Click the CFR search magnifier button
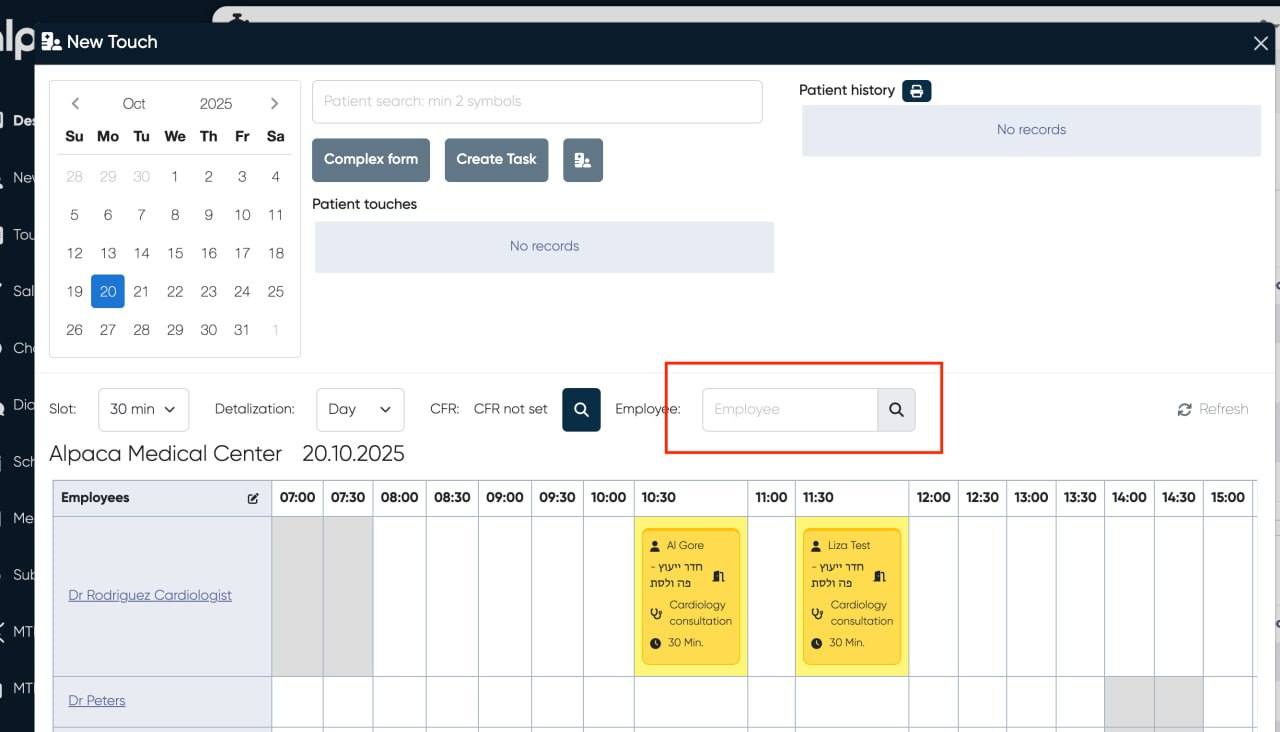This screenshot has height=732, width=1280. point(581,409)
